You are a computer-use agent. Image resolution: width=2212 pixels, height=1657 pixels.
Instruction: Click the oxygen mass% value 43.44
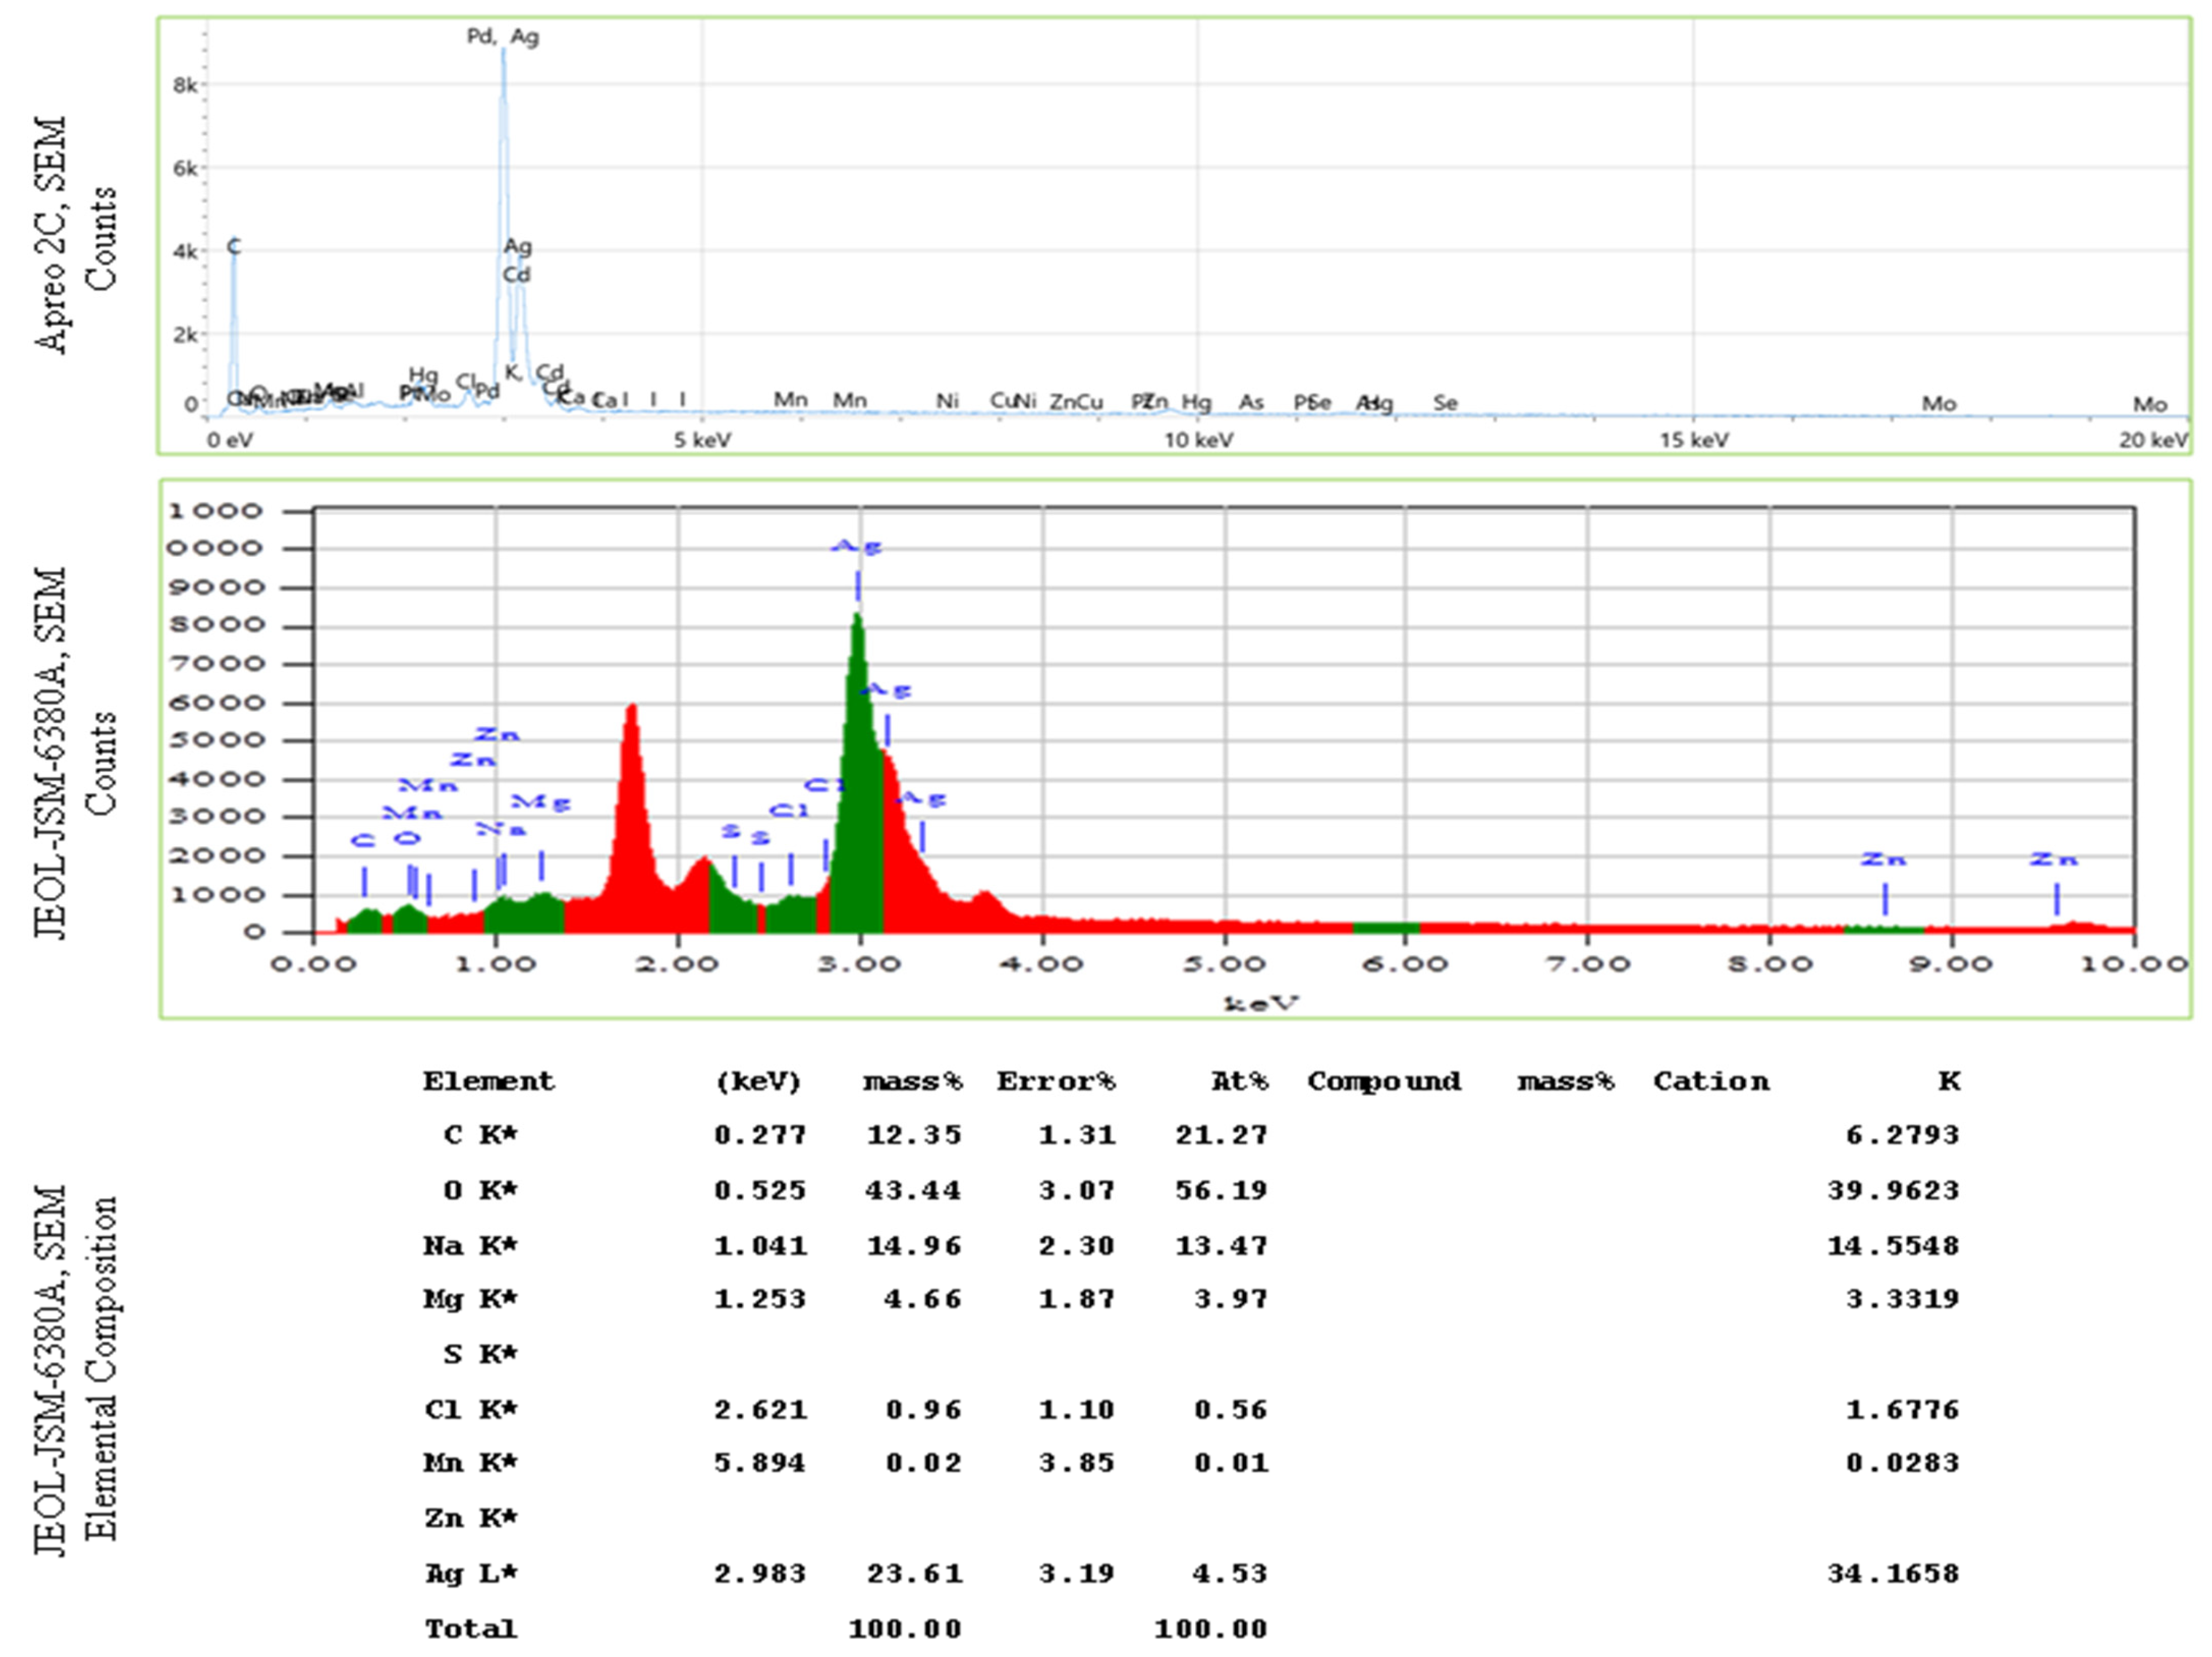coord(913,1190)
